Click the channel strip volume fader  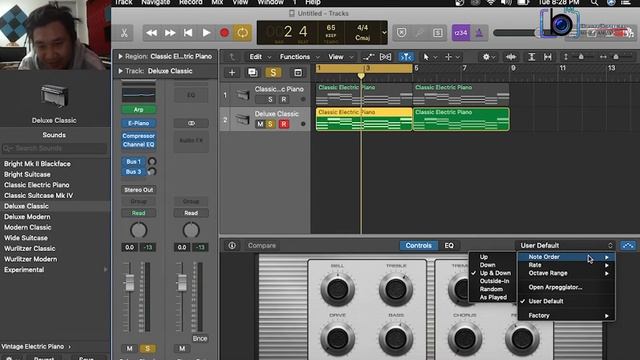pyautogui.click(x=129, y=282)
